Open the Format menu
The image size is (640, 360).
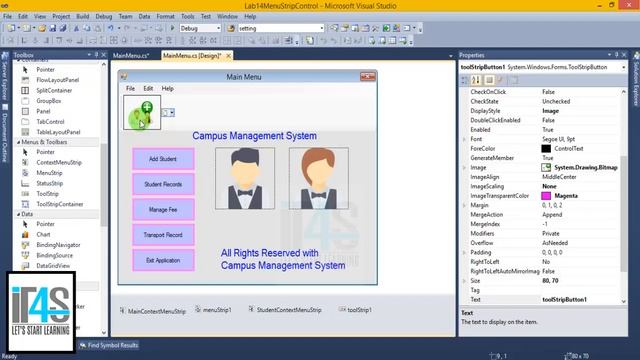[165, 16]
